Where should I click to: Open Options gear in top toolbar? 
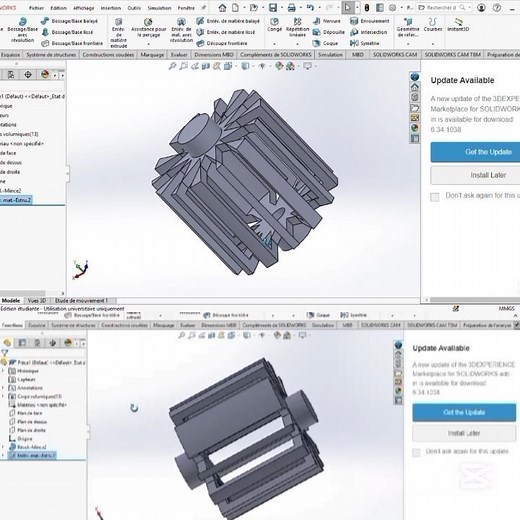click(393, 7)
